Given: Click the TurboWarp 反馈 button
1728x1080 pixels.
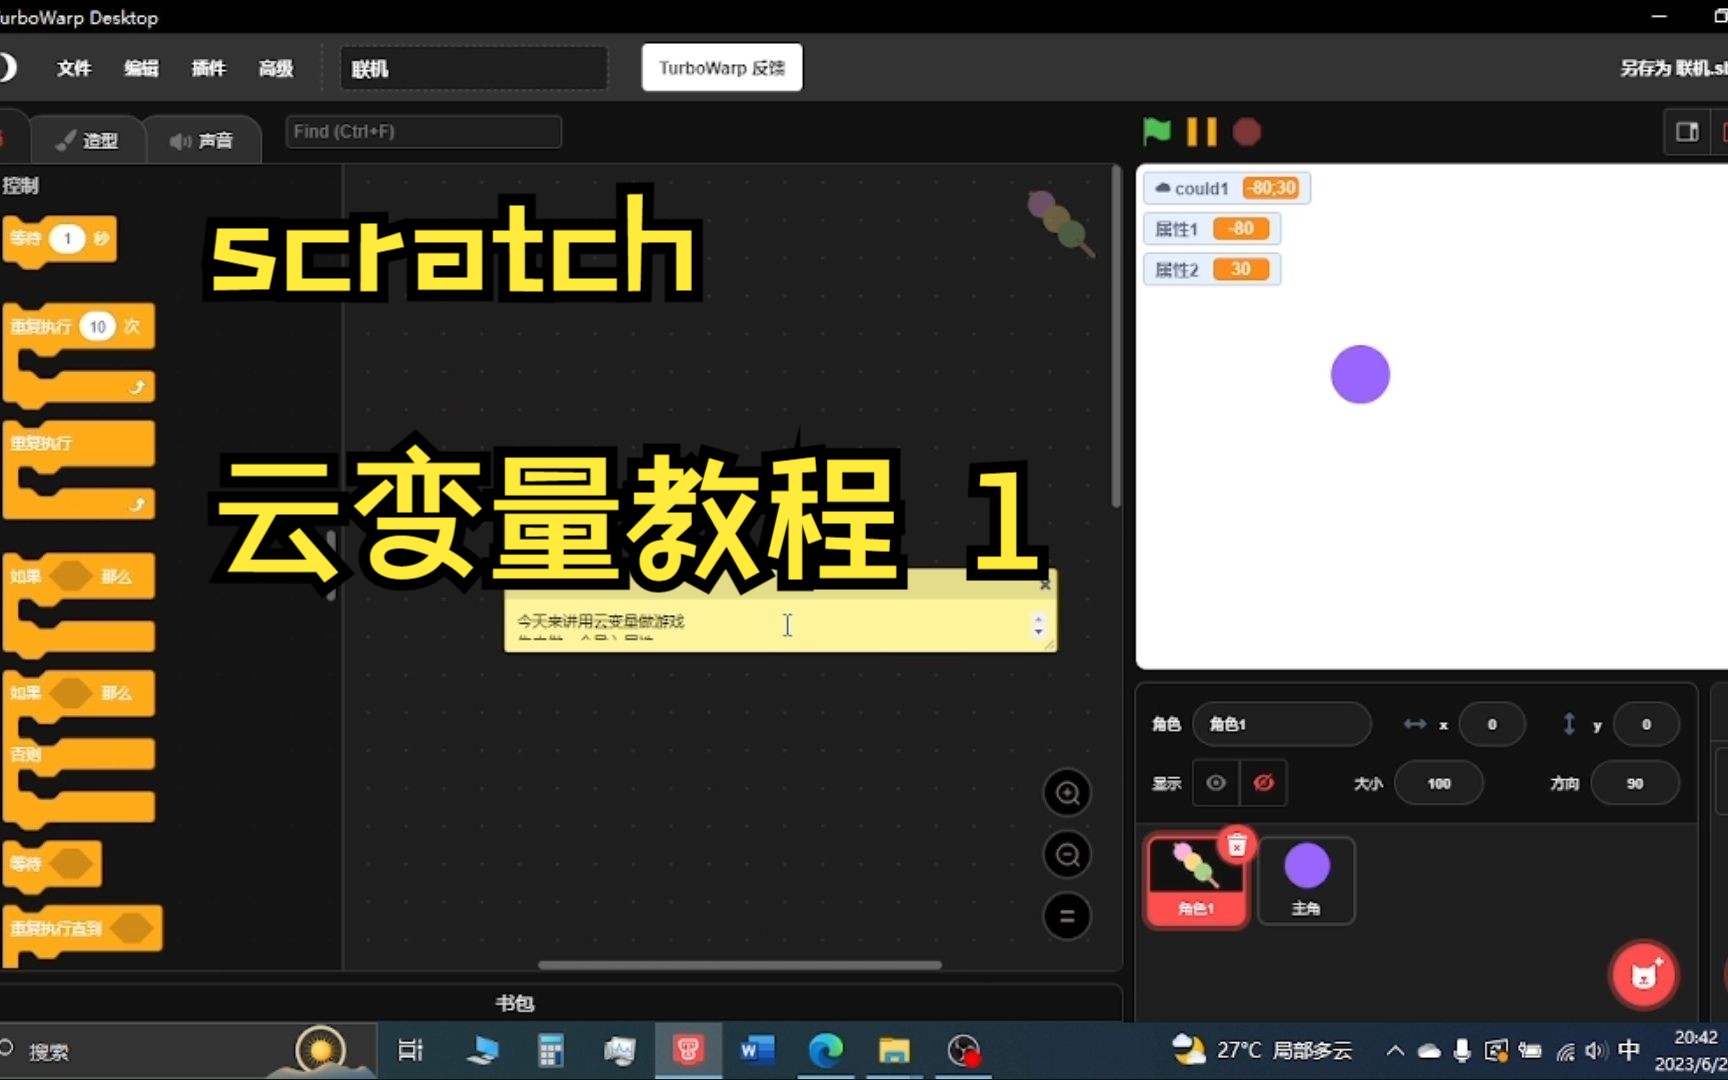Looking at the screenshot, I should [722, 68].
